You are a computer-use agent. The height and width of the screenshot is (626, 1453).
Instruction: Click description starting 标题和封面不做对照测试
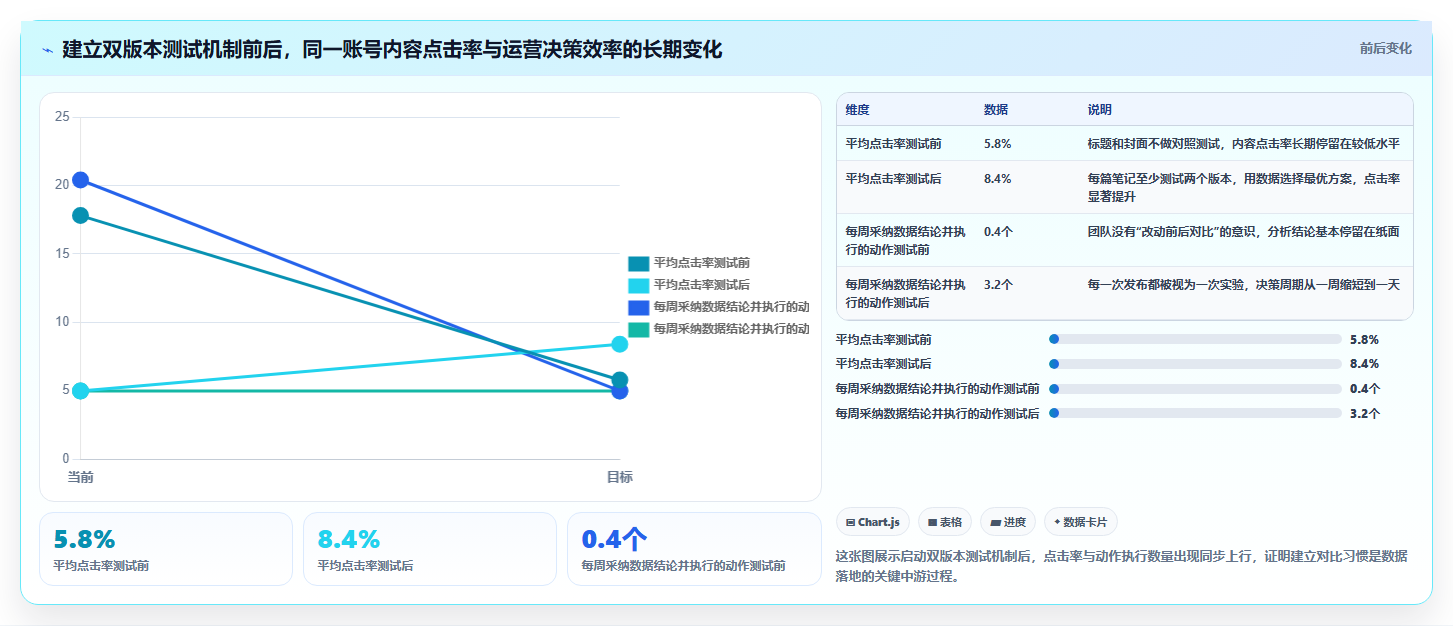(1243, 144)
